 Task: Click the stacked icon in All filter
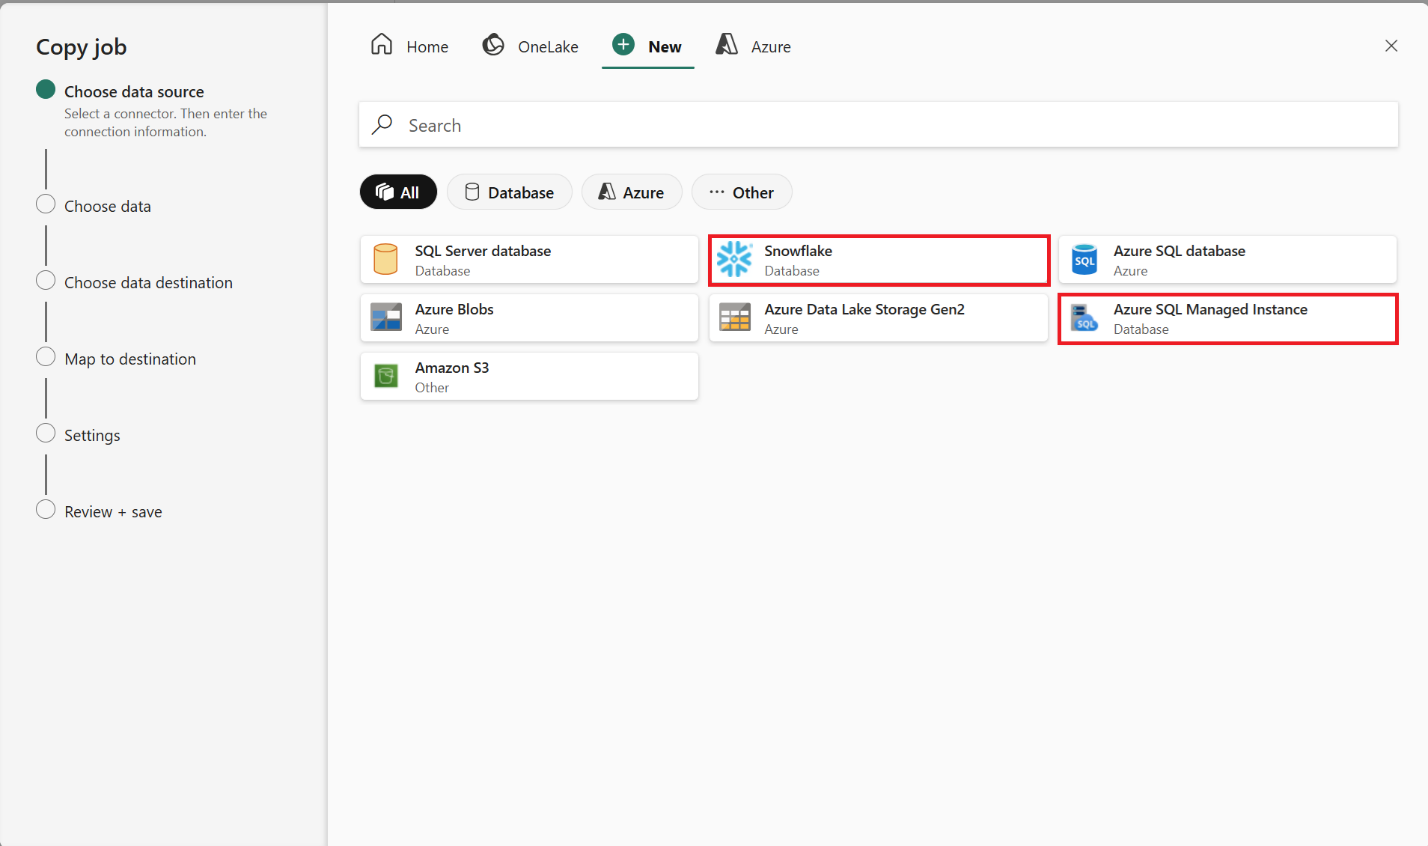[x=384, y=192]
